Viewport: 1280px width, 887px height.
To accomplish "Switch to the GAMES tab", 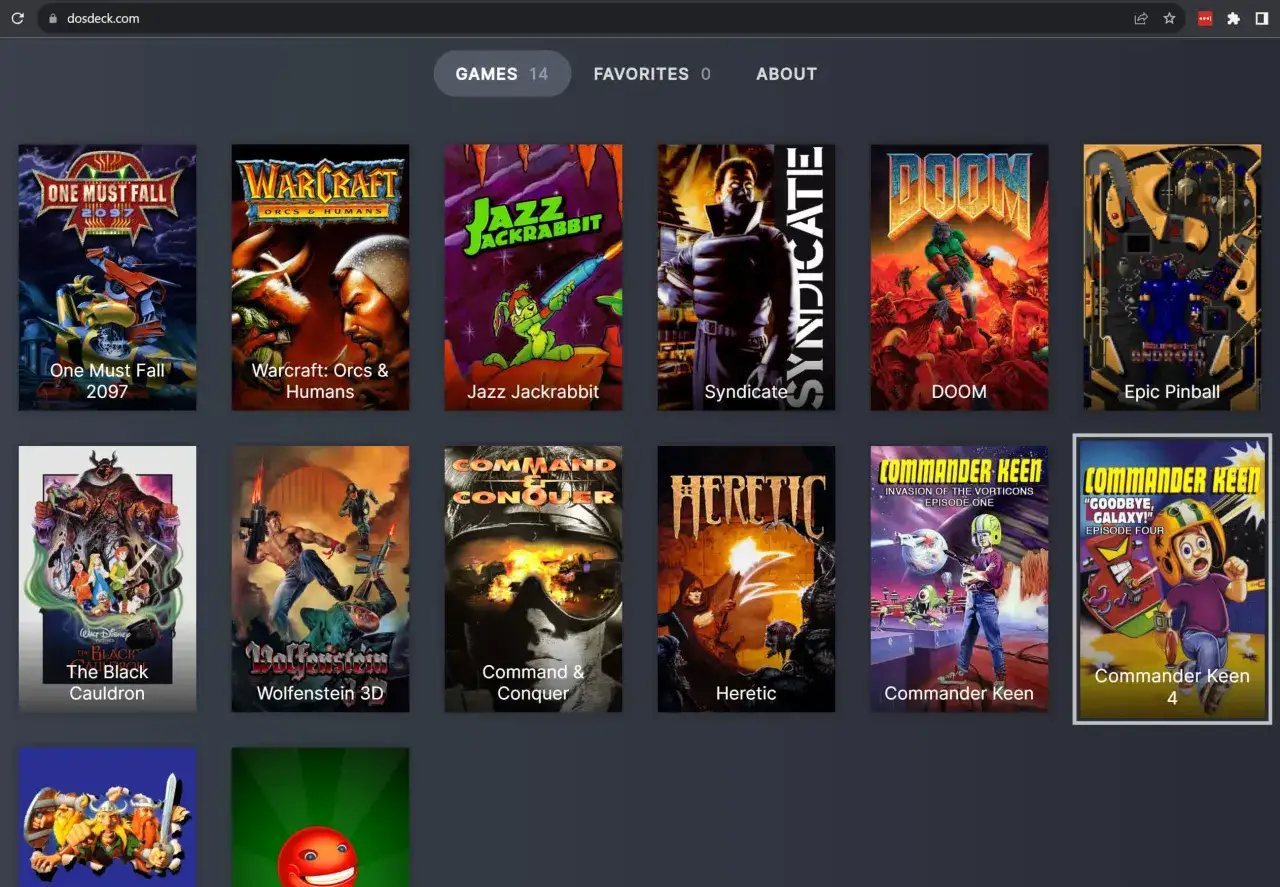I will pyautogui.click(x=502, y=74).
